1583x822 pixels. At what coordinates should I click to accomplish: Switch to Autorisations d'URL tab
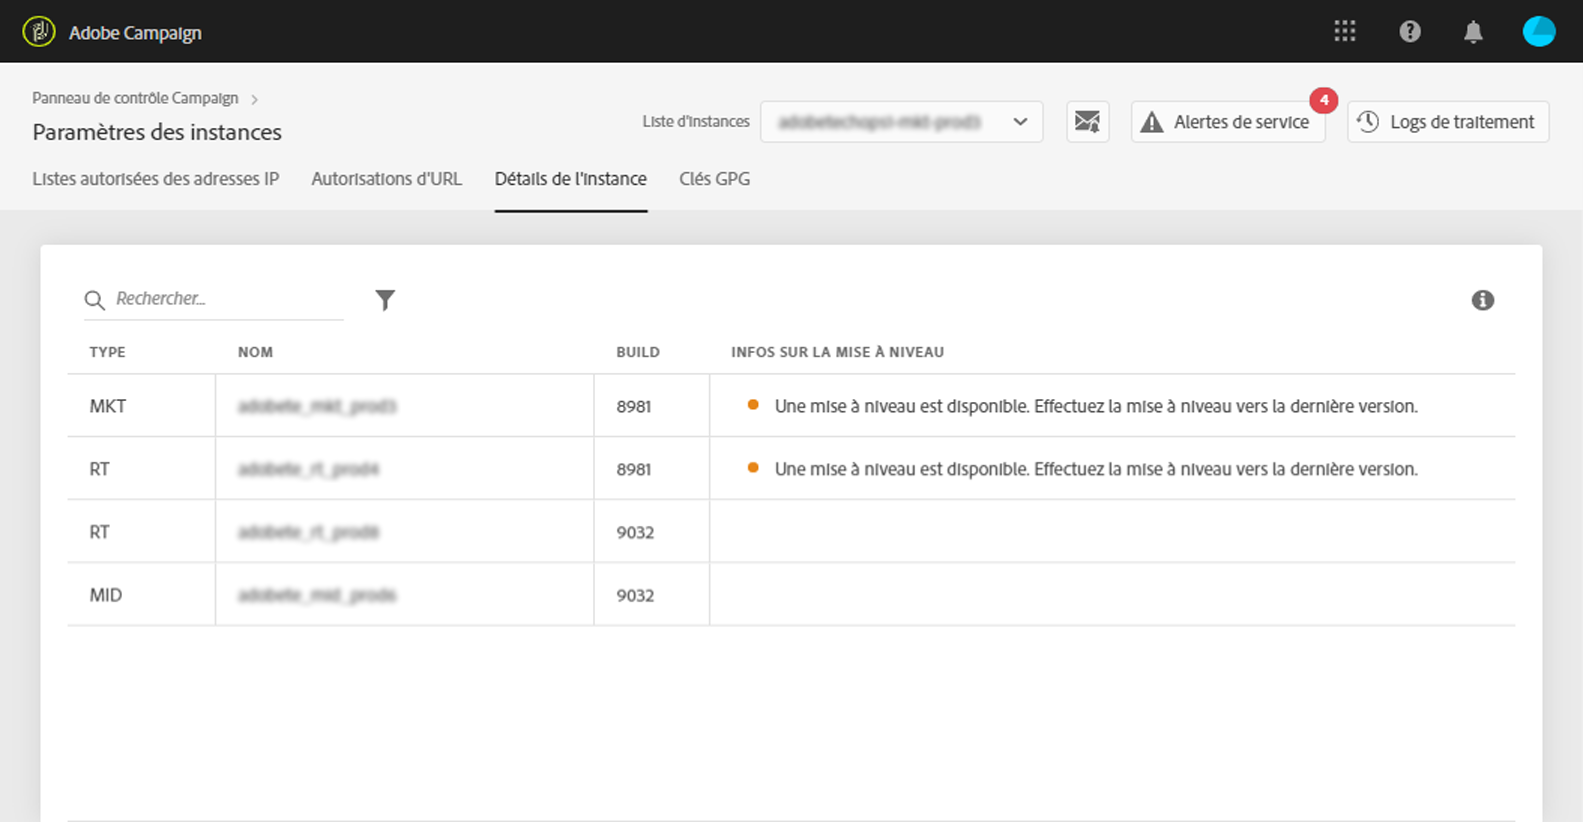pyautogui.click(x=386, y=179)
